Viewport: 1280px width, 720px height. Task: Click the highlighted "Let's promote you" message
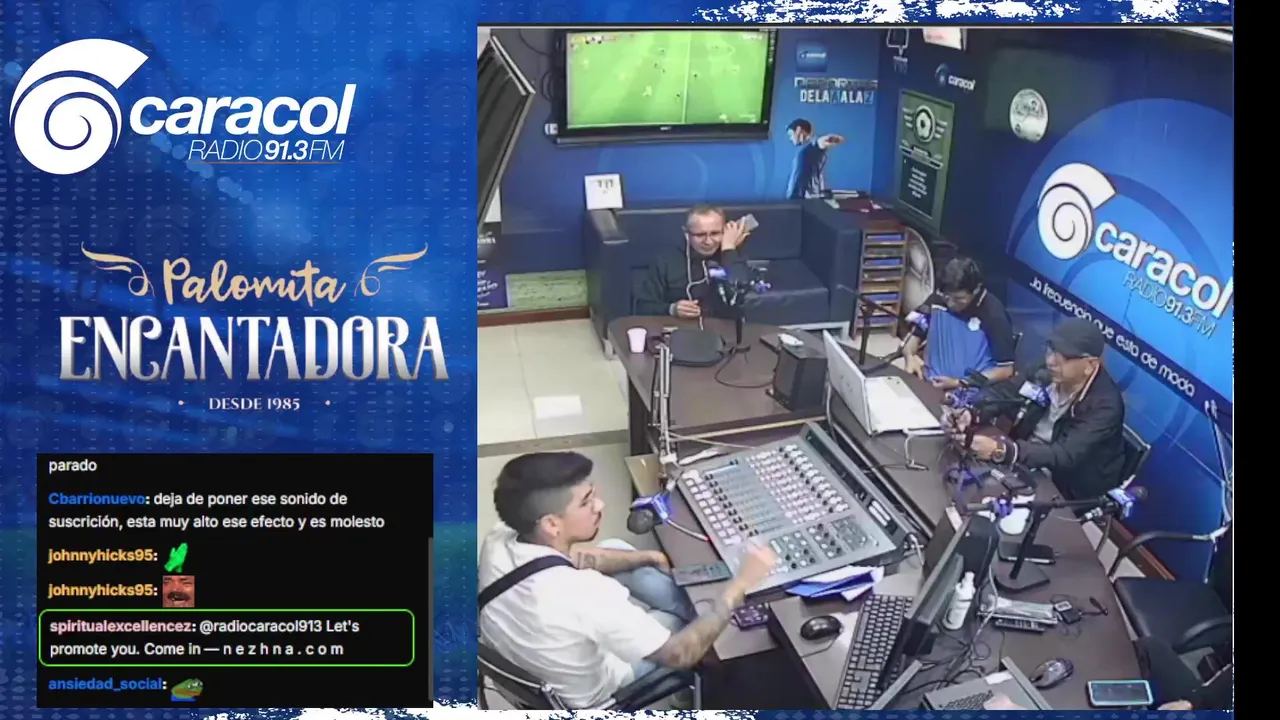click(226, 638)
